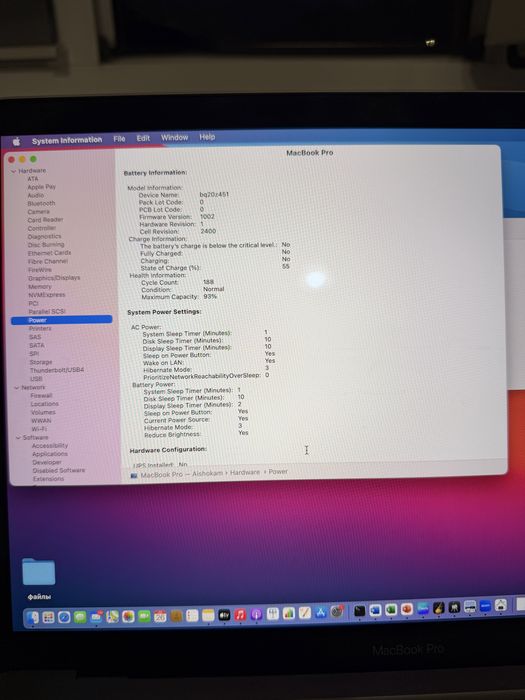Open Music app in the Dock
The image size is (525, 700).
coord(240,615)
